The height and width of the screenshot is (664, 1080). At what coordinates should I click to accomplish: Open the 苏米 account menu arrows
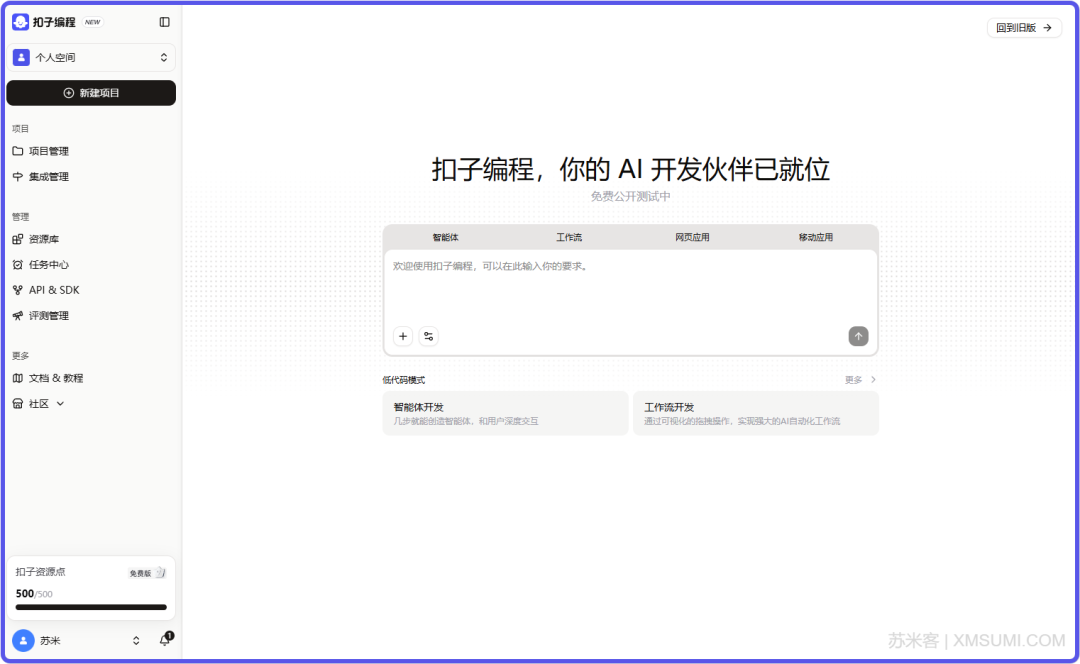pos(136,641)
